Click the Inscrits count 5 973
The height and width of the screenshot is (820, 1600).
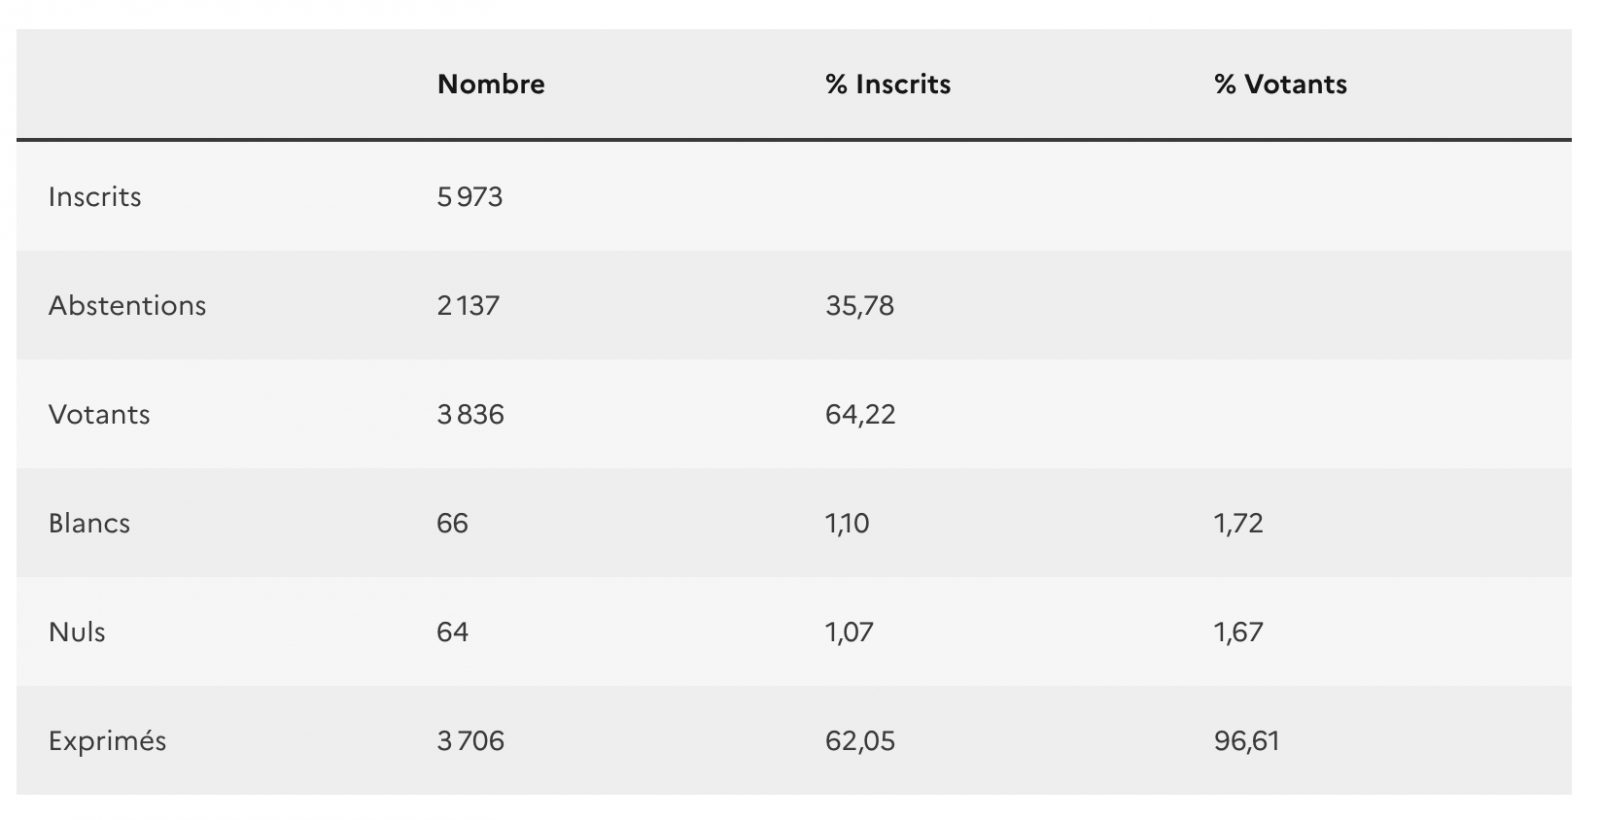click(469, 197)
